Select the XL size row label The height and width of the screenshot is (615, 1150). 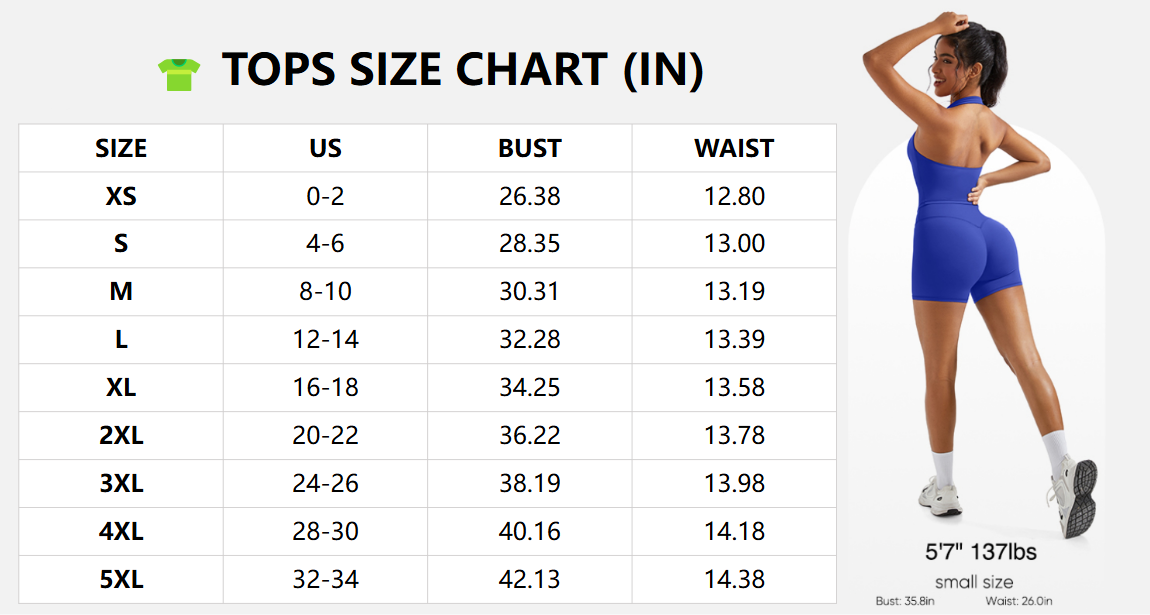(121, 388)
